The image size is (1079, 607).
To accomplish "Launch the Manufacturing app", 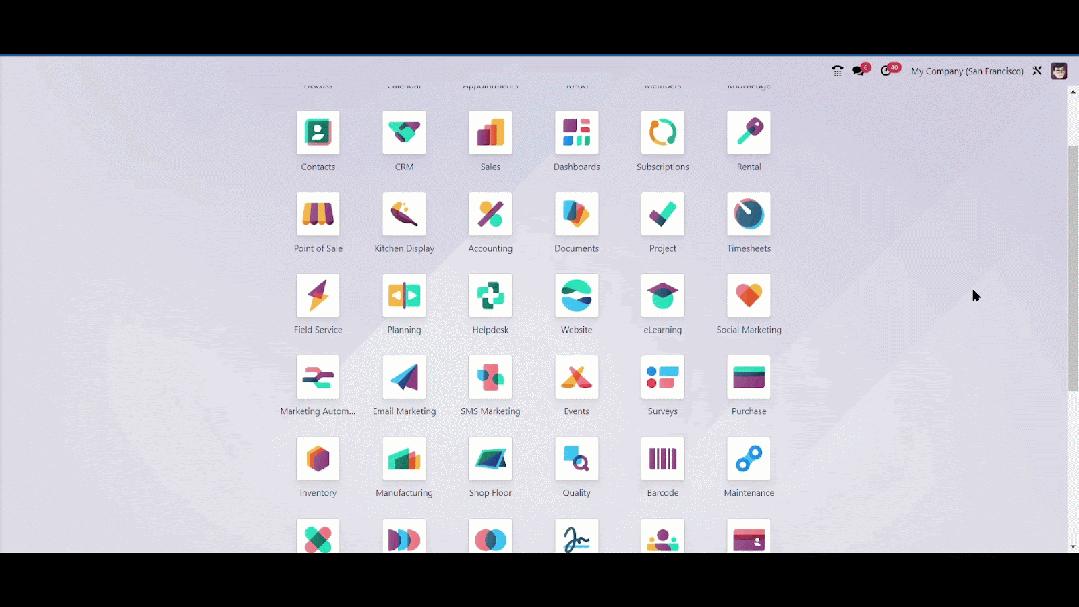I will point(403,459).
